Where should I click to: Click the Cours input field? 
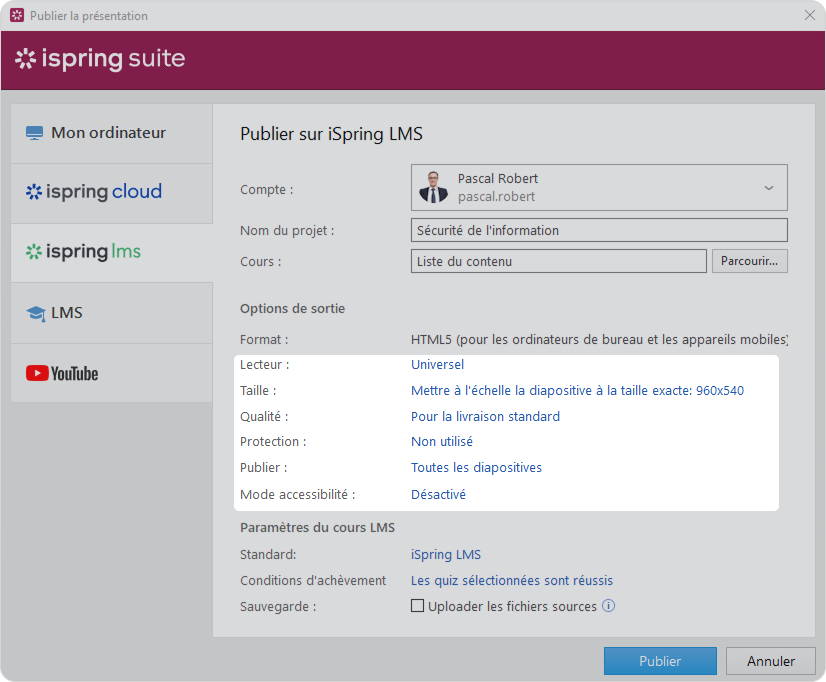[558, 262]
